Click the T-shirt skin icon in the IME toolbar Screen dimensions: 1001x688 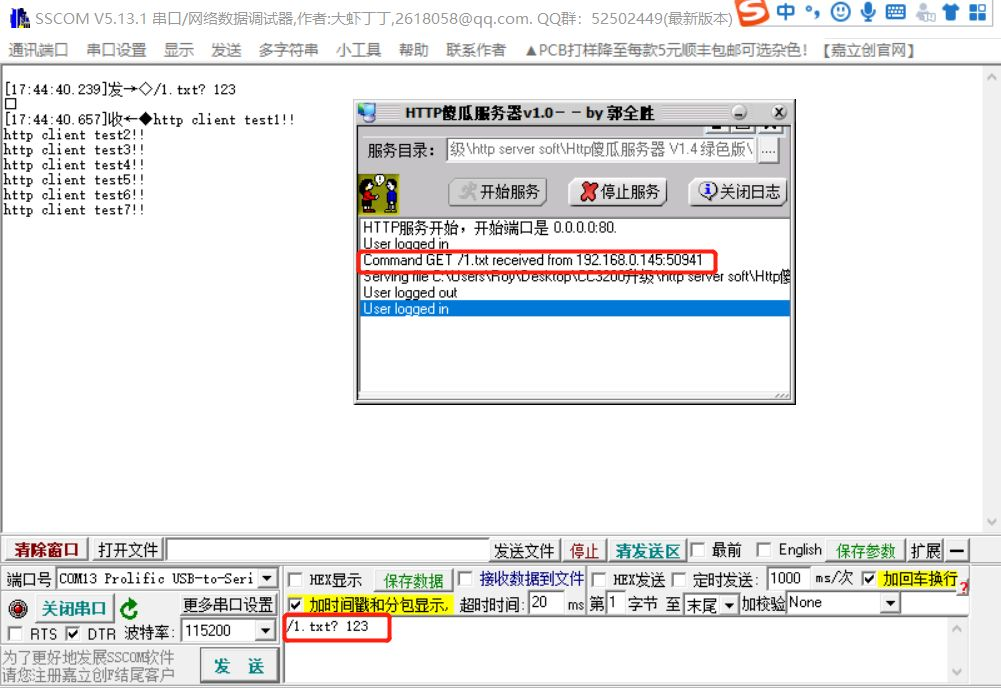(x=952, y=13)
